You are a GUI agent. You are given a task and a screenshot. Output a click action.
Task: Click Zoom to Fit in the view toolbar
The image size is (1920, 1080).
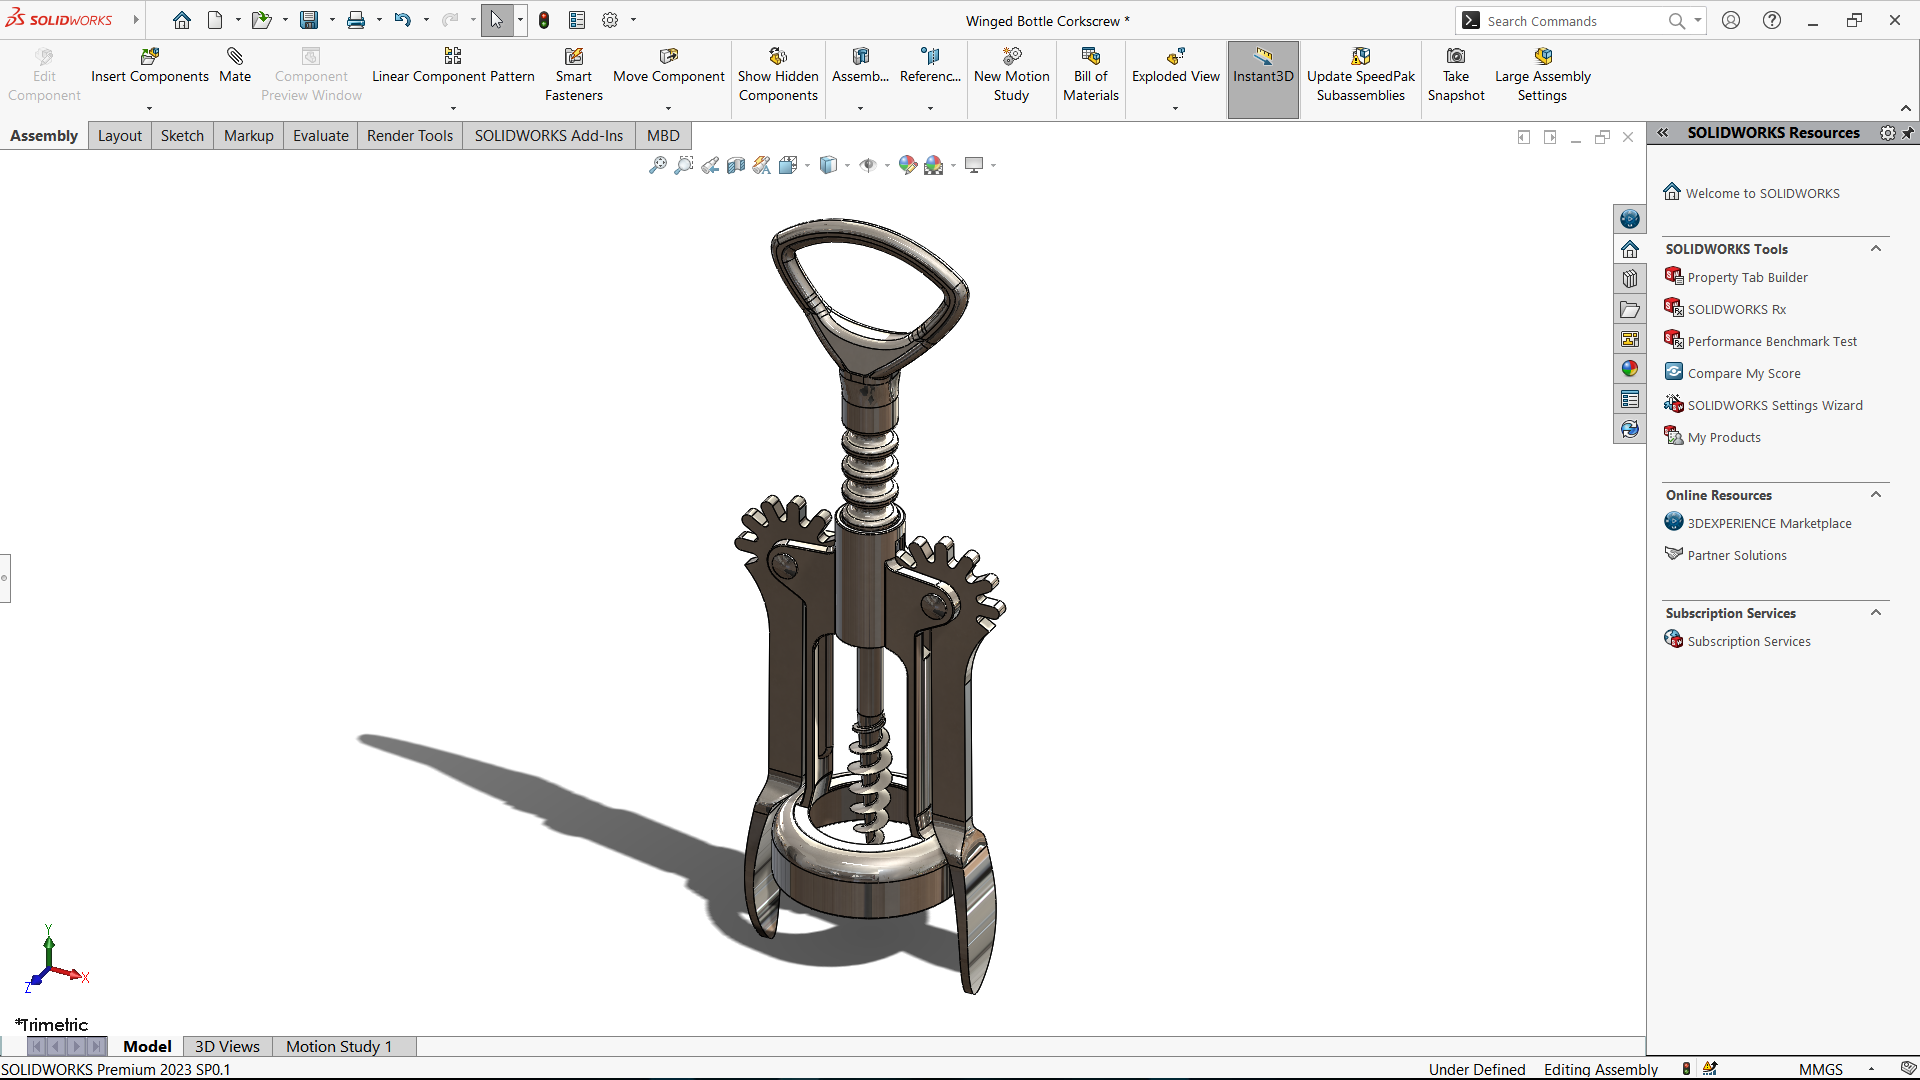(658, 165)
